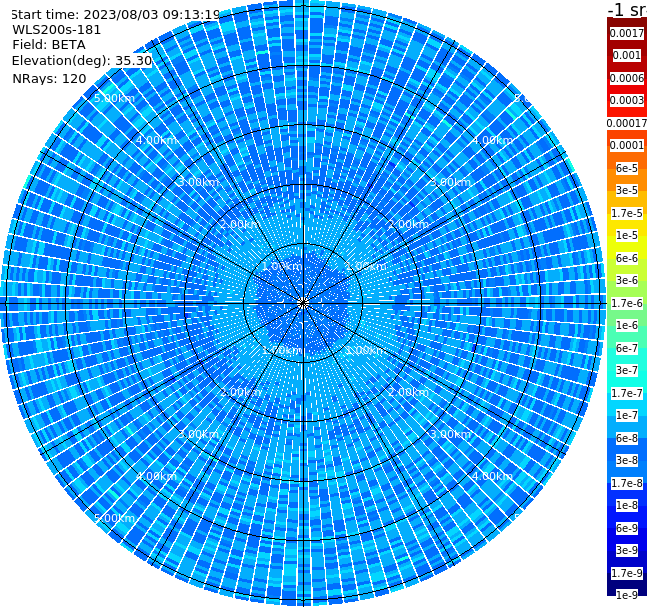
Task: Pick the 3e-6 colorbar value
Action: [627, 280]
